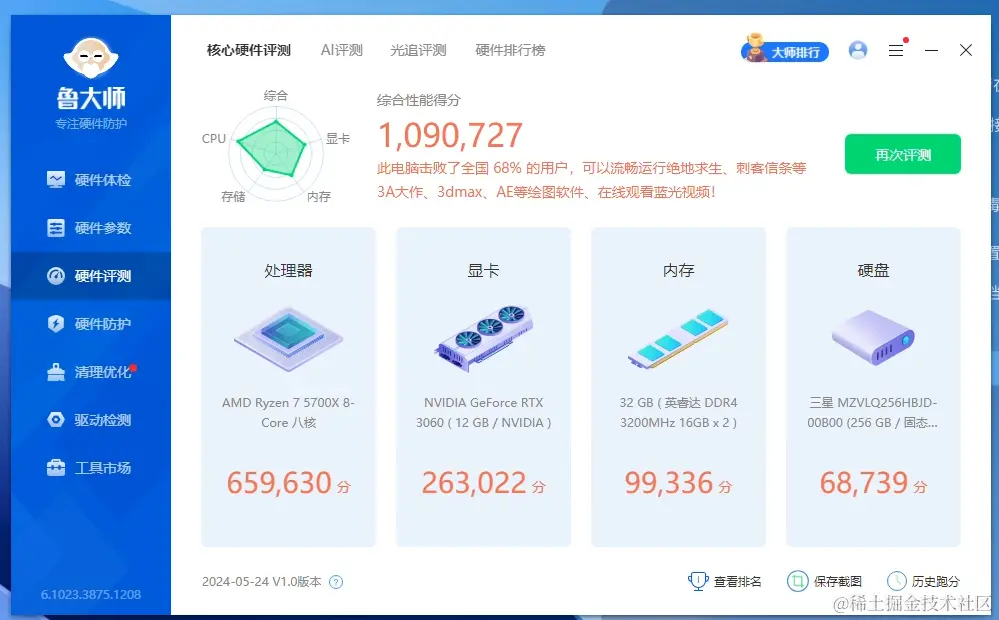Open 驱动检测 in the sidebar
Image resolution: width=999 pixels, height=620 pixels.
[x=91, y=420]
